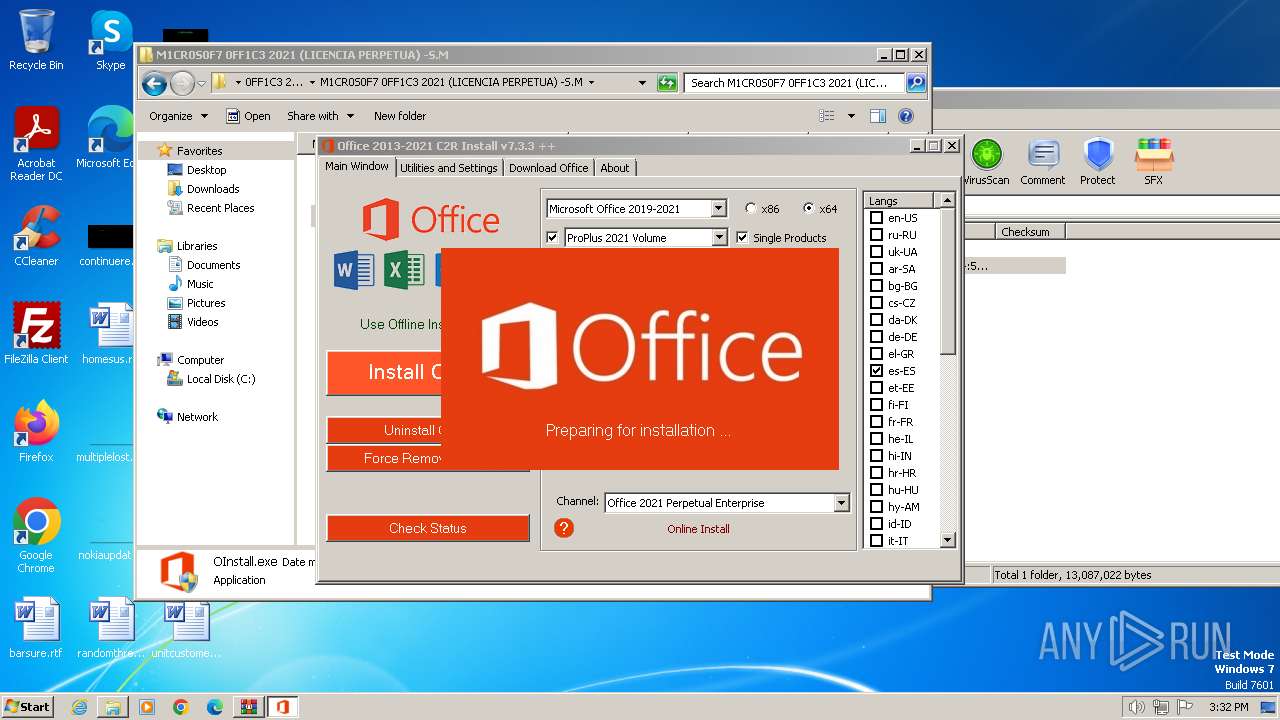Viewport: 1280px width, 720px height.
Task: Open Explorer help question icon
Action: pyautogui.click(x=906, y=116)
